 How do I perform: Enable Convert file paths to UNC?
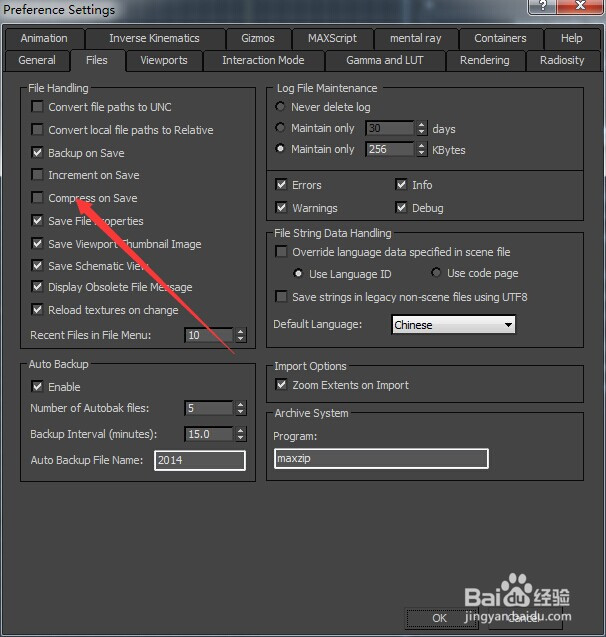coord(37,107)
